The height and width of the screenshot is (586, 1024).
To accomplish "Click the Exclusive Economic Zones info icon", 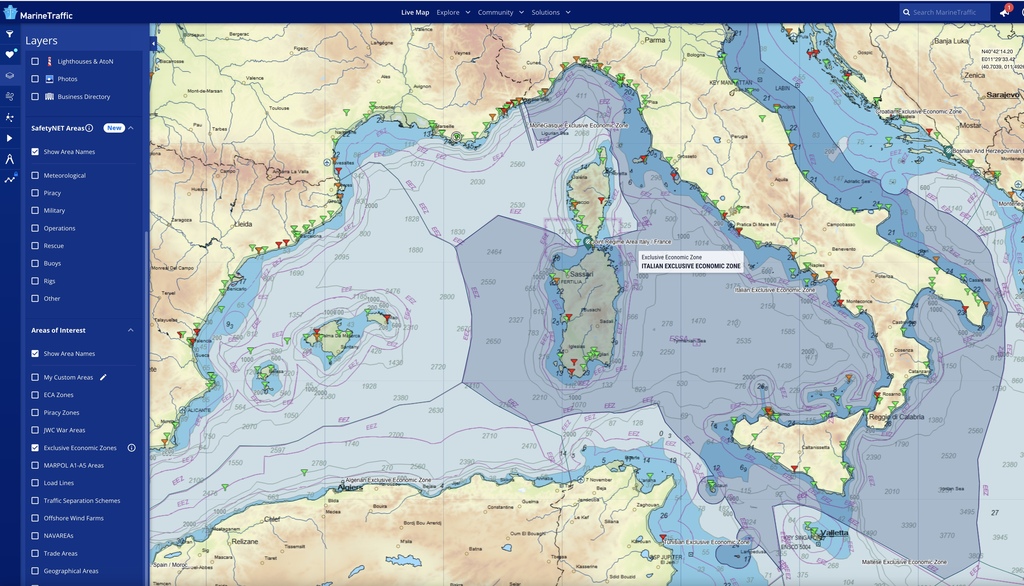I will click(131, 448).
